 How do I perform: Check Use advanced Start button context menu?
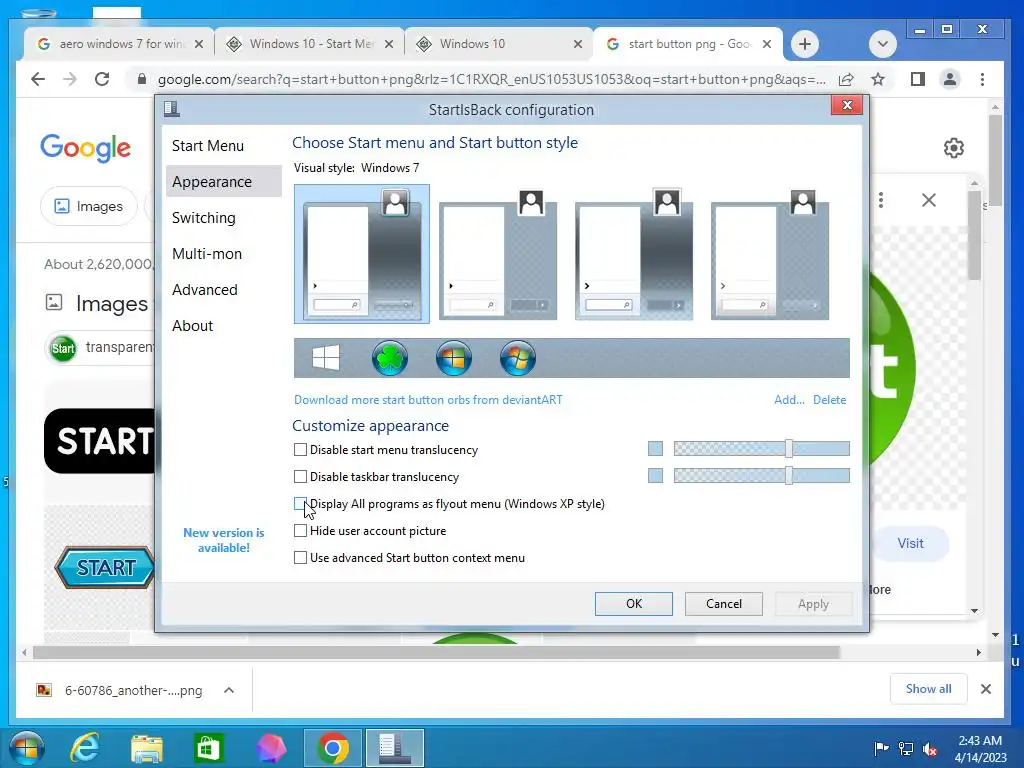point(300,558)
